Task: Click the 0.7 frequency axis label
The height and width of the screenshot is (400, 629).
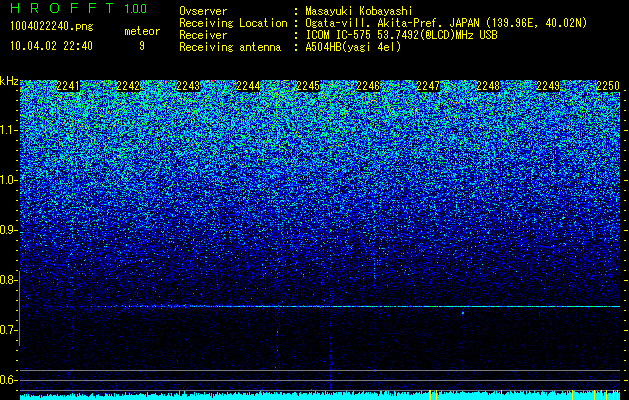Action: tap(8, 330)
